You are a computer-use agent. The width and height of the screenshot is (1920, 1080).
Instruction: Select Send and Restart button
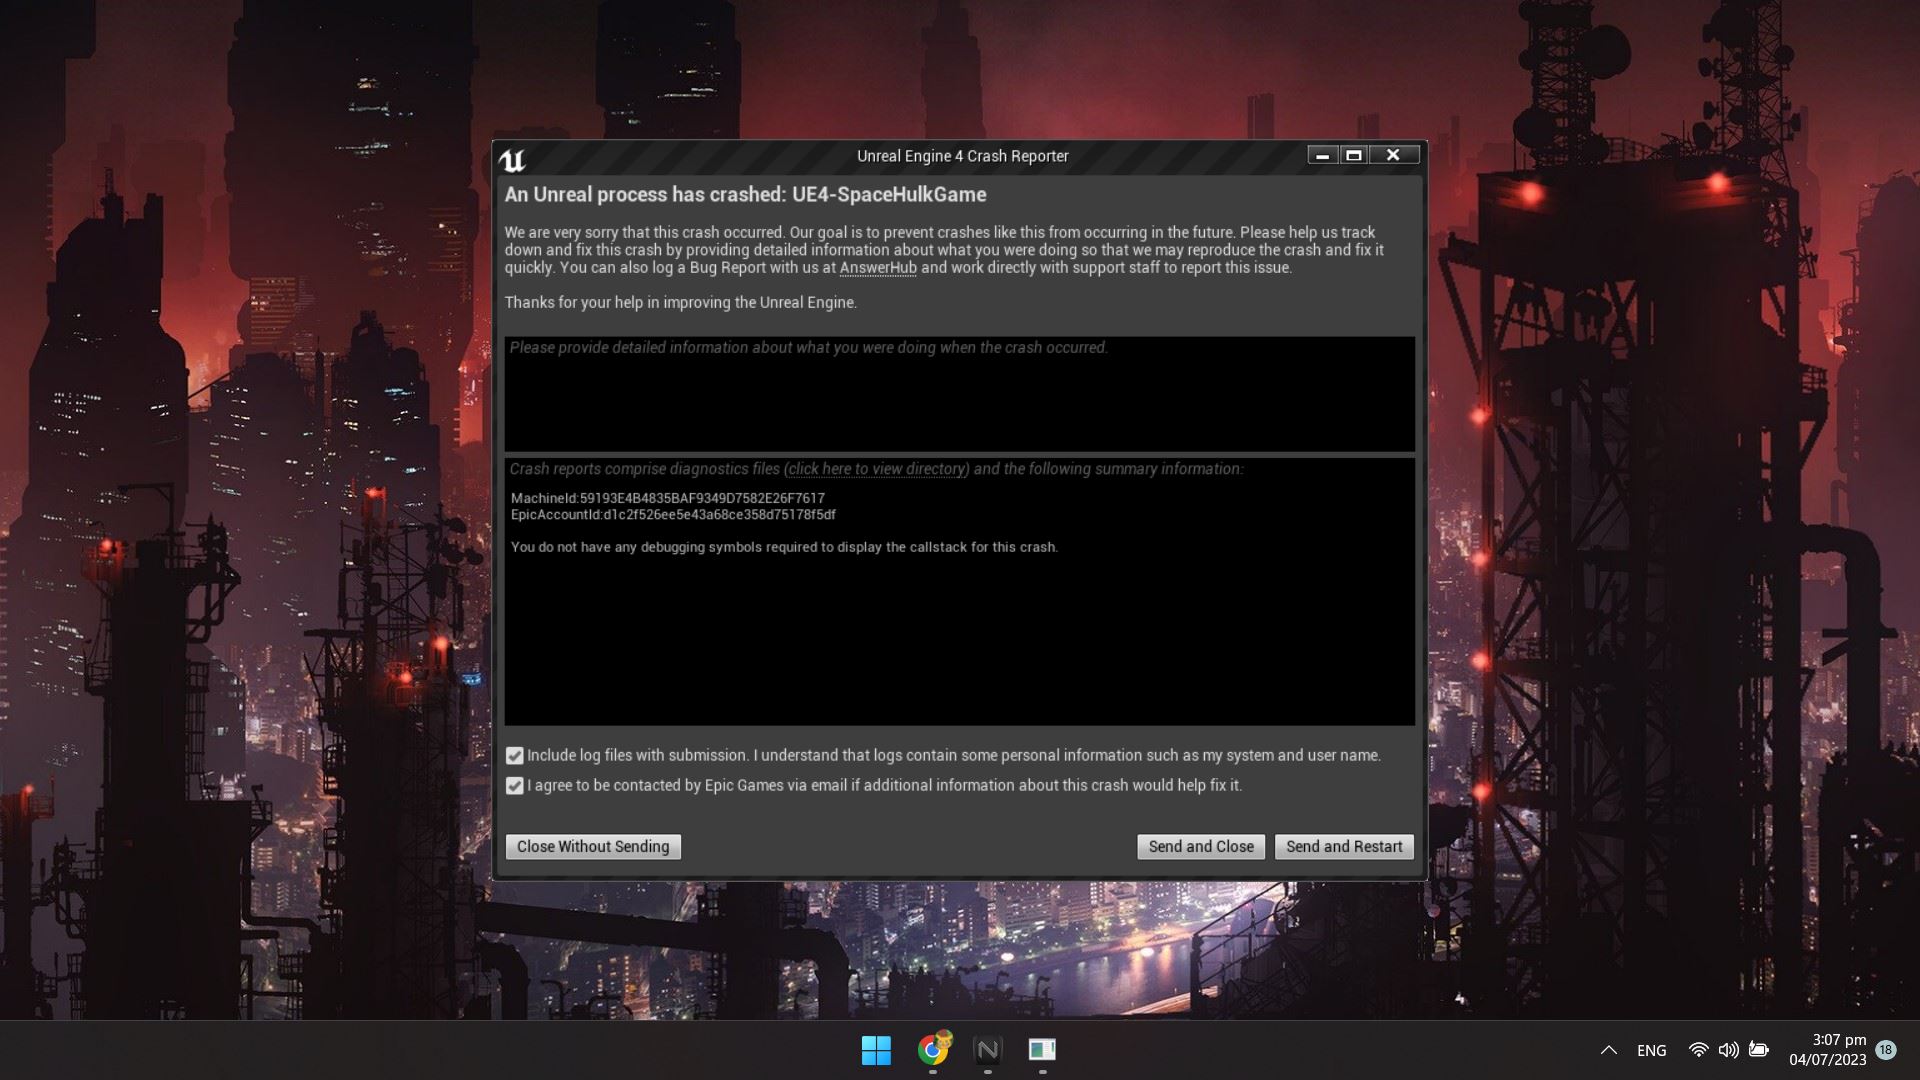coord(1342,845)
